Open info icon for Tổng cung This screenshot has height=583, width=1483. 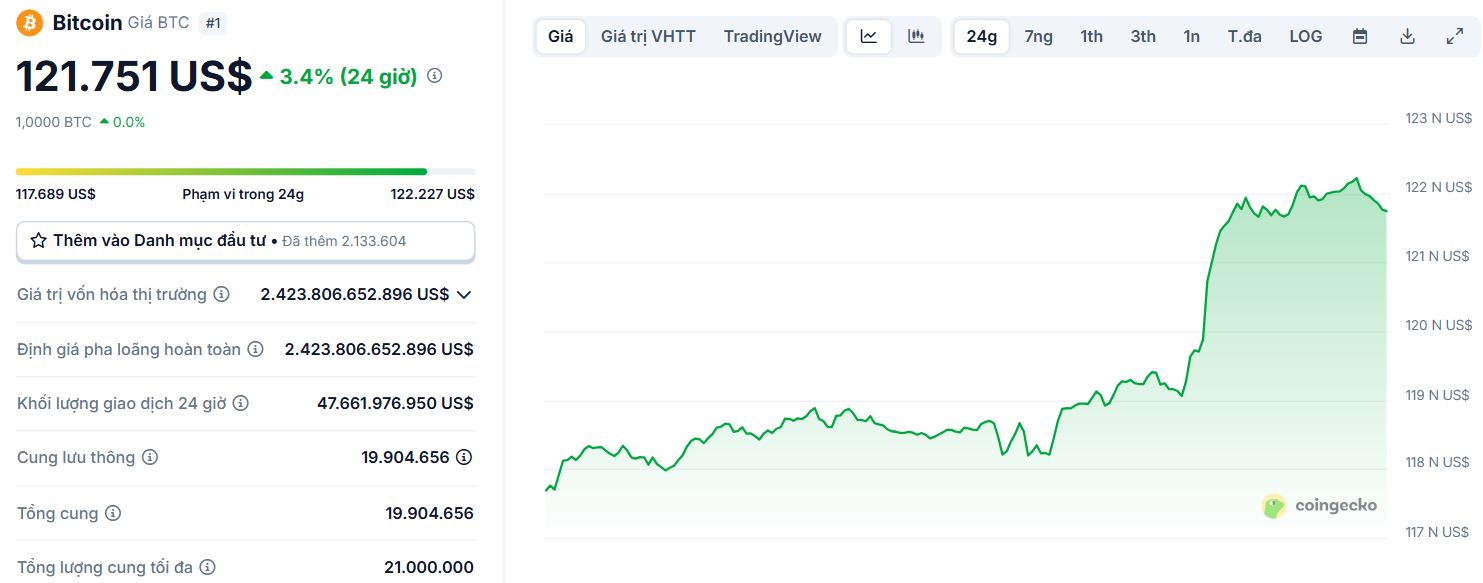tap(113, 513)
